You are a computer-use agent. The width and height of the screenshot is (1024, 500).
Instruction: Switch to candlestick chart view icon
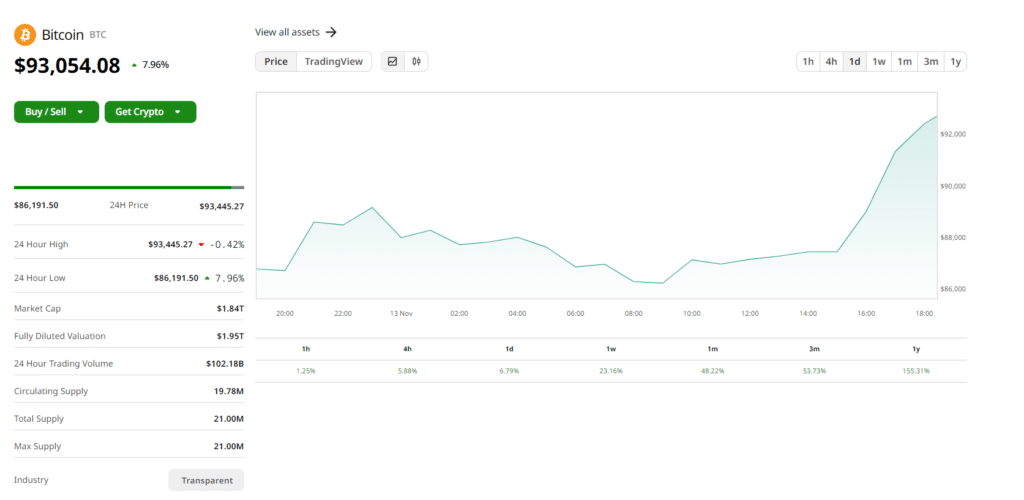coord(417,61)
